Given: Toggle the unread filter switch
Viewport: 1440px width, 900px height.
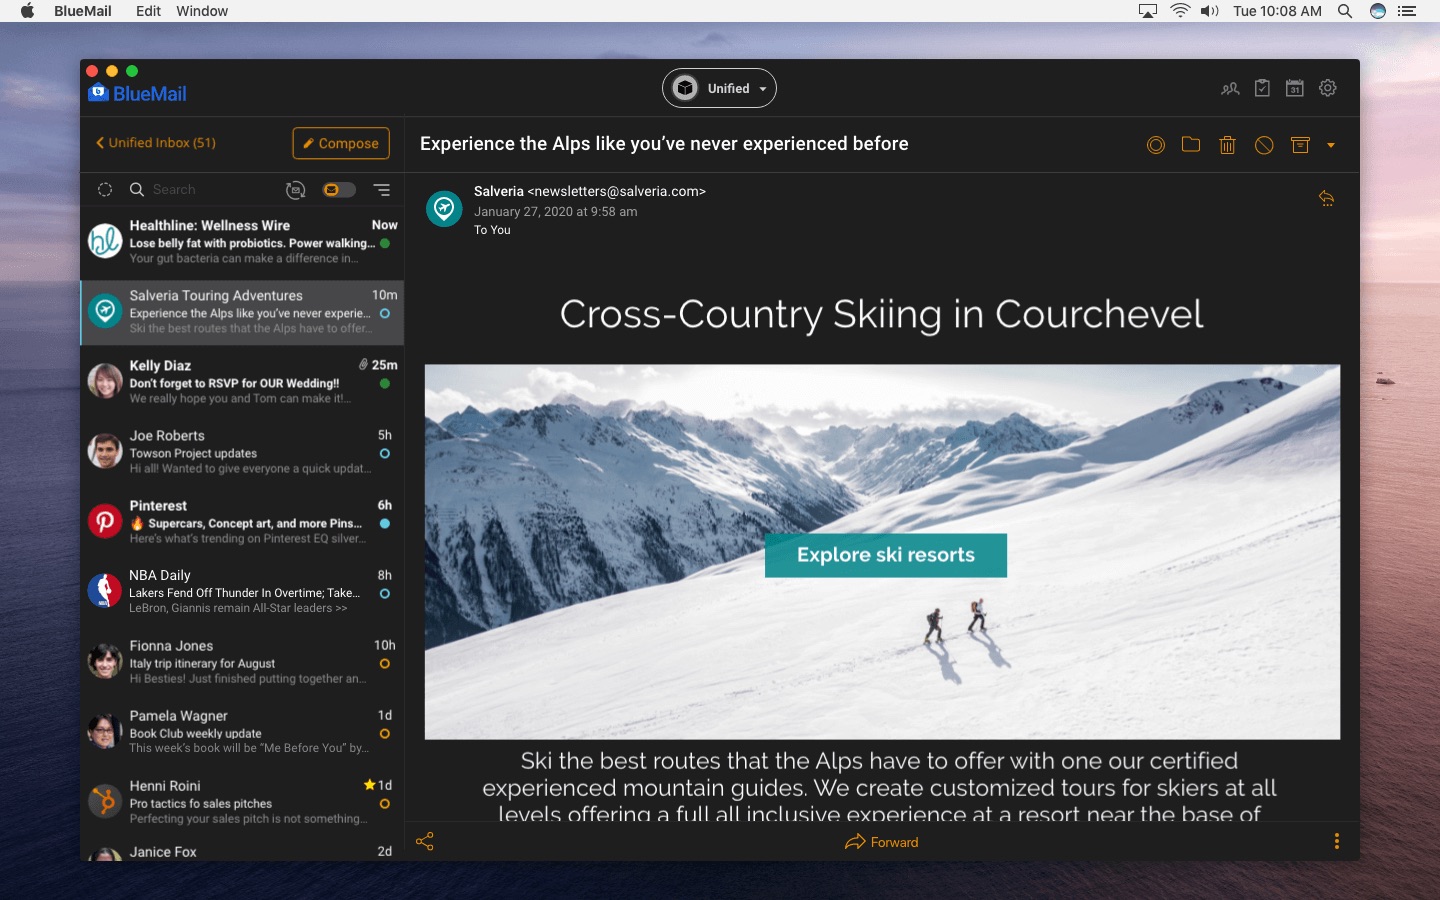Looking at the screenshot, I should [339, 190].
